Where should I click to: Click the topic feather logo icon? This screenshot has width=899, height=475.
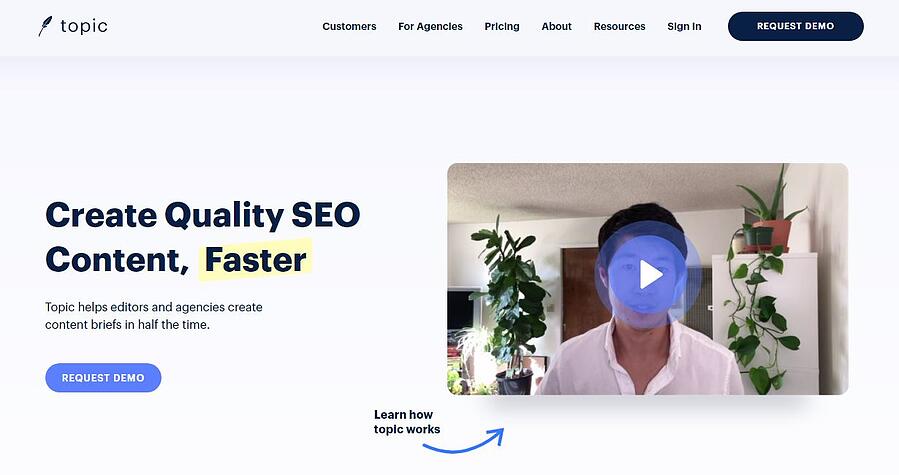click(x=45, y=26)
